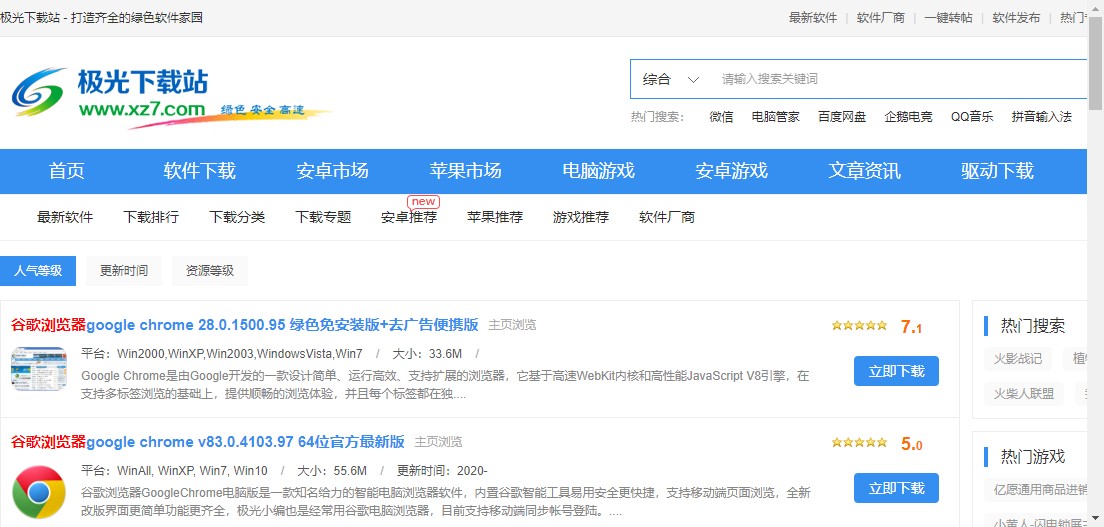
Task: Click the 热门搜索 sidebar heading
Action: (1033, 326)
